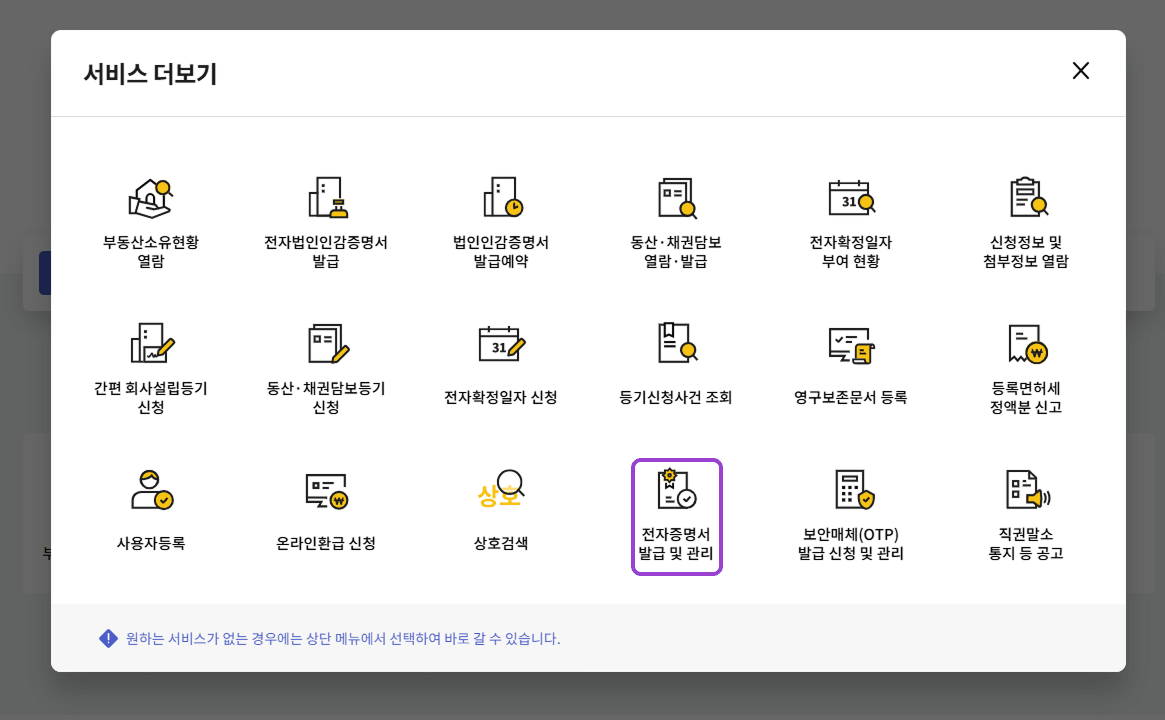
Task: Close the 서비스 더보기 dialog
Action: point(1081,71)
